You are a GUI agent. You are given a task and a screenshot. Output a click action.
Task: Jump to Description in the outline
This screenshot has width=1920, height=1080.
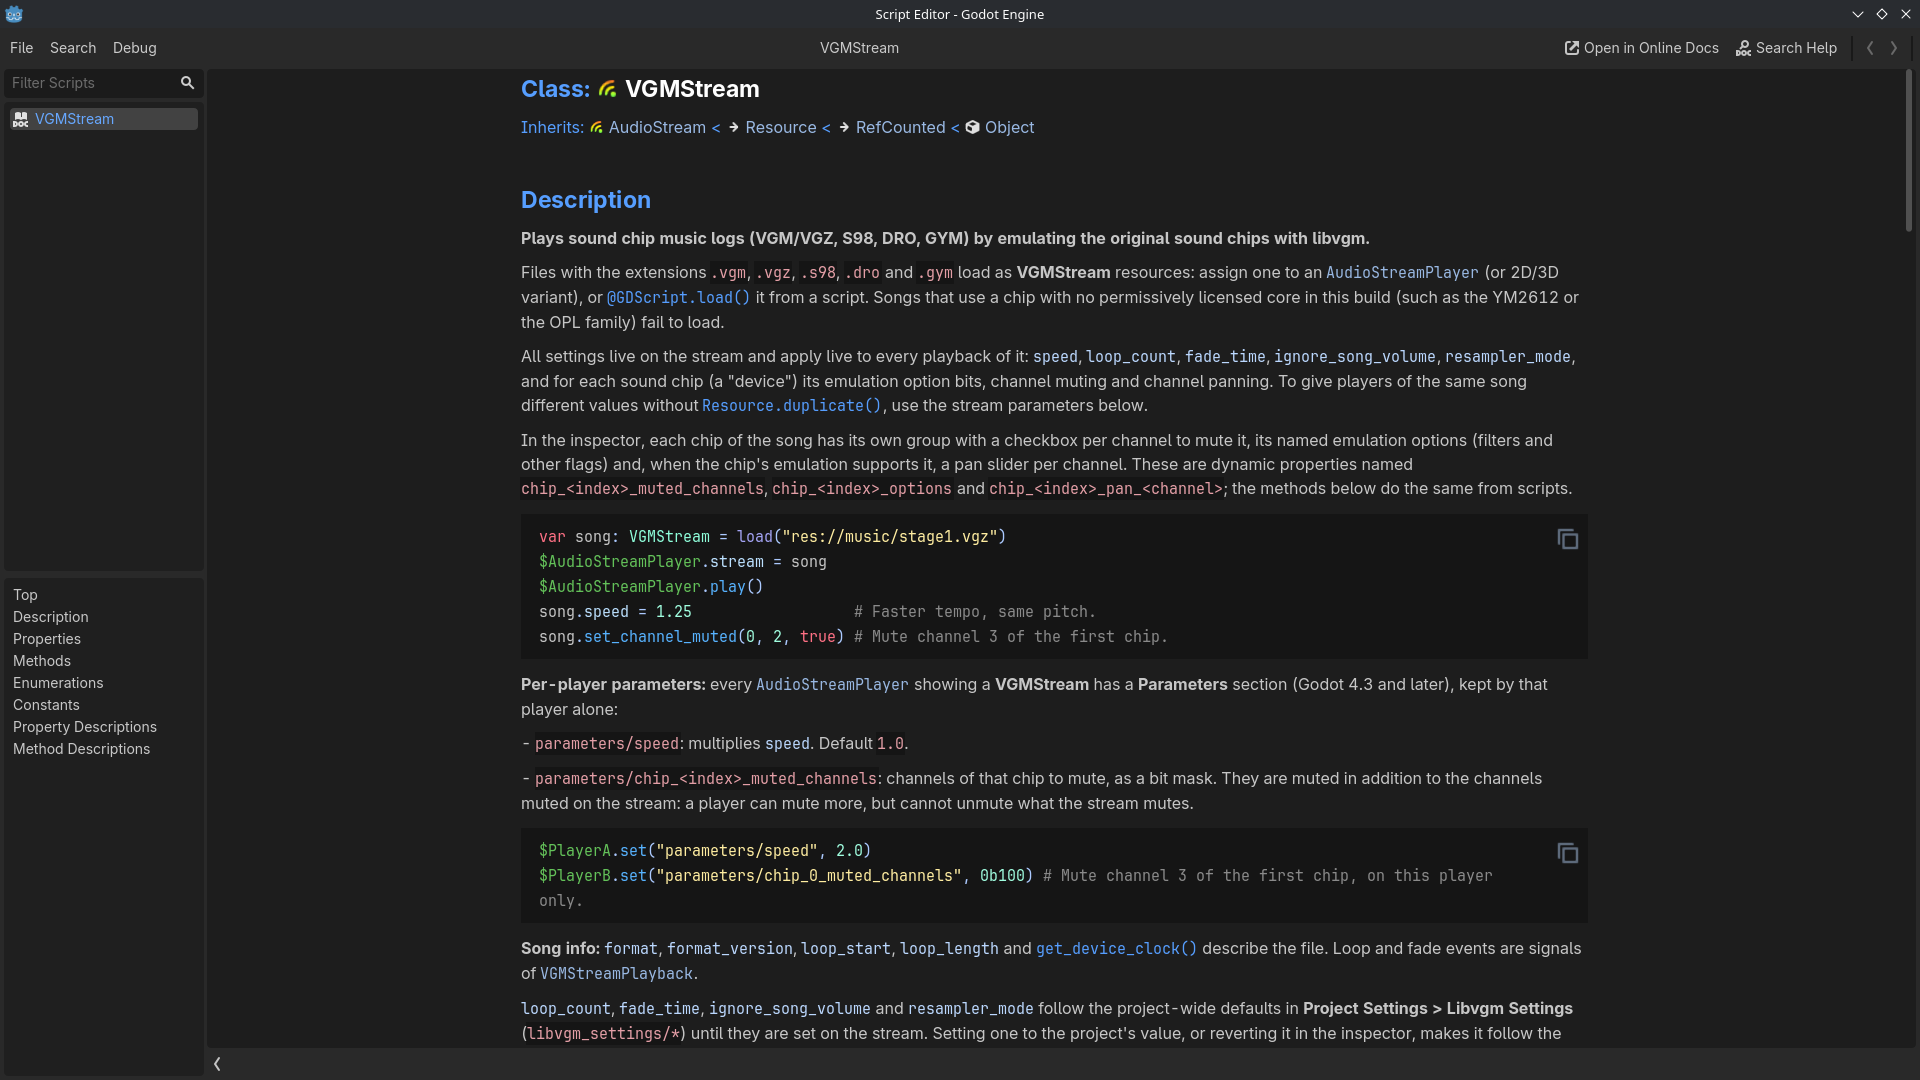(51, 617)
